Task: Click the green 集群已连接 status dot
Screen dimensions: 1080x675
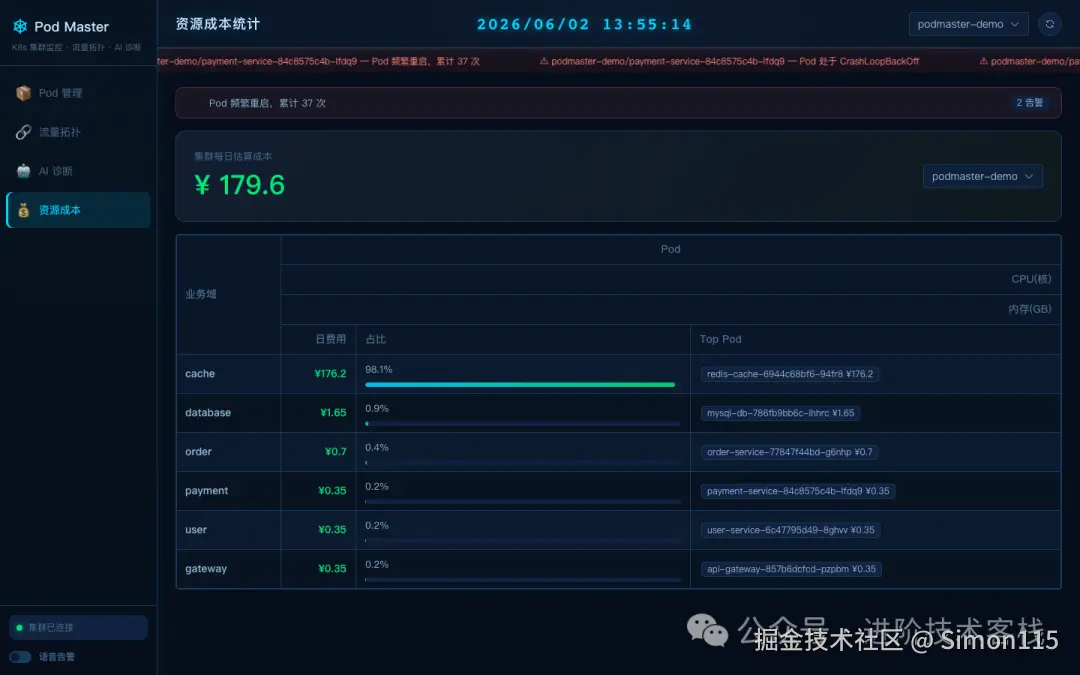Action: [19, 627]
